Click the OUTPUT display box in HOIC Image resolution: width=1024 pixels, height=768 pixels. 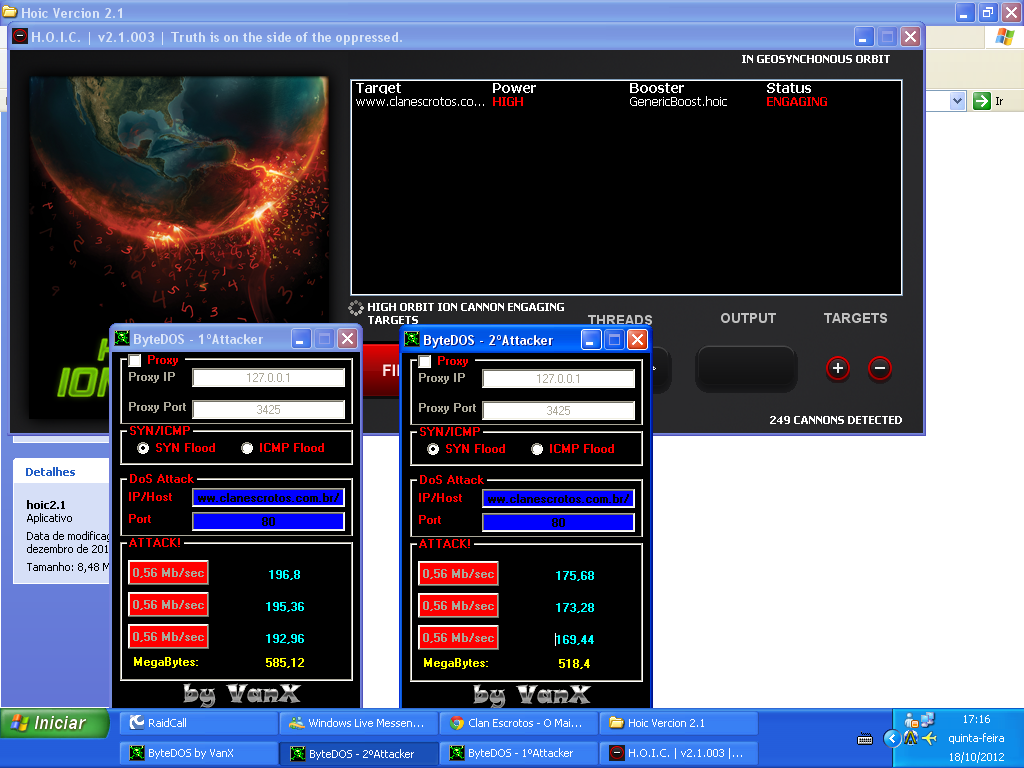tap(746, 369)
